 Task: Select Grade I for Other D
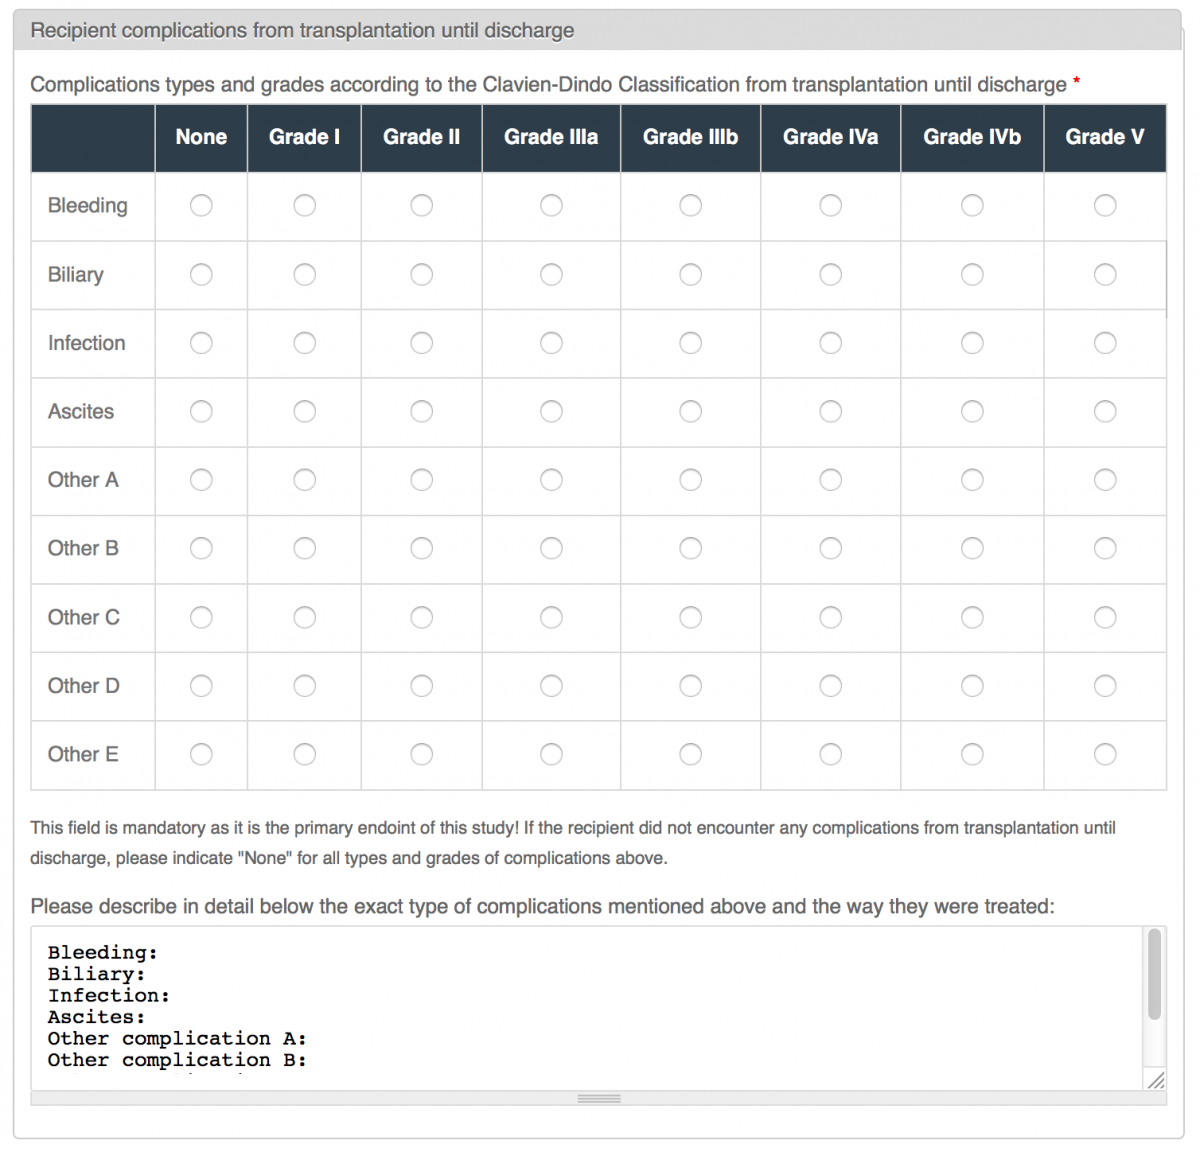pos(305,686)
